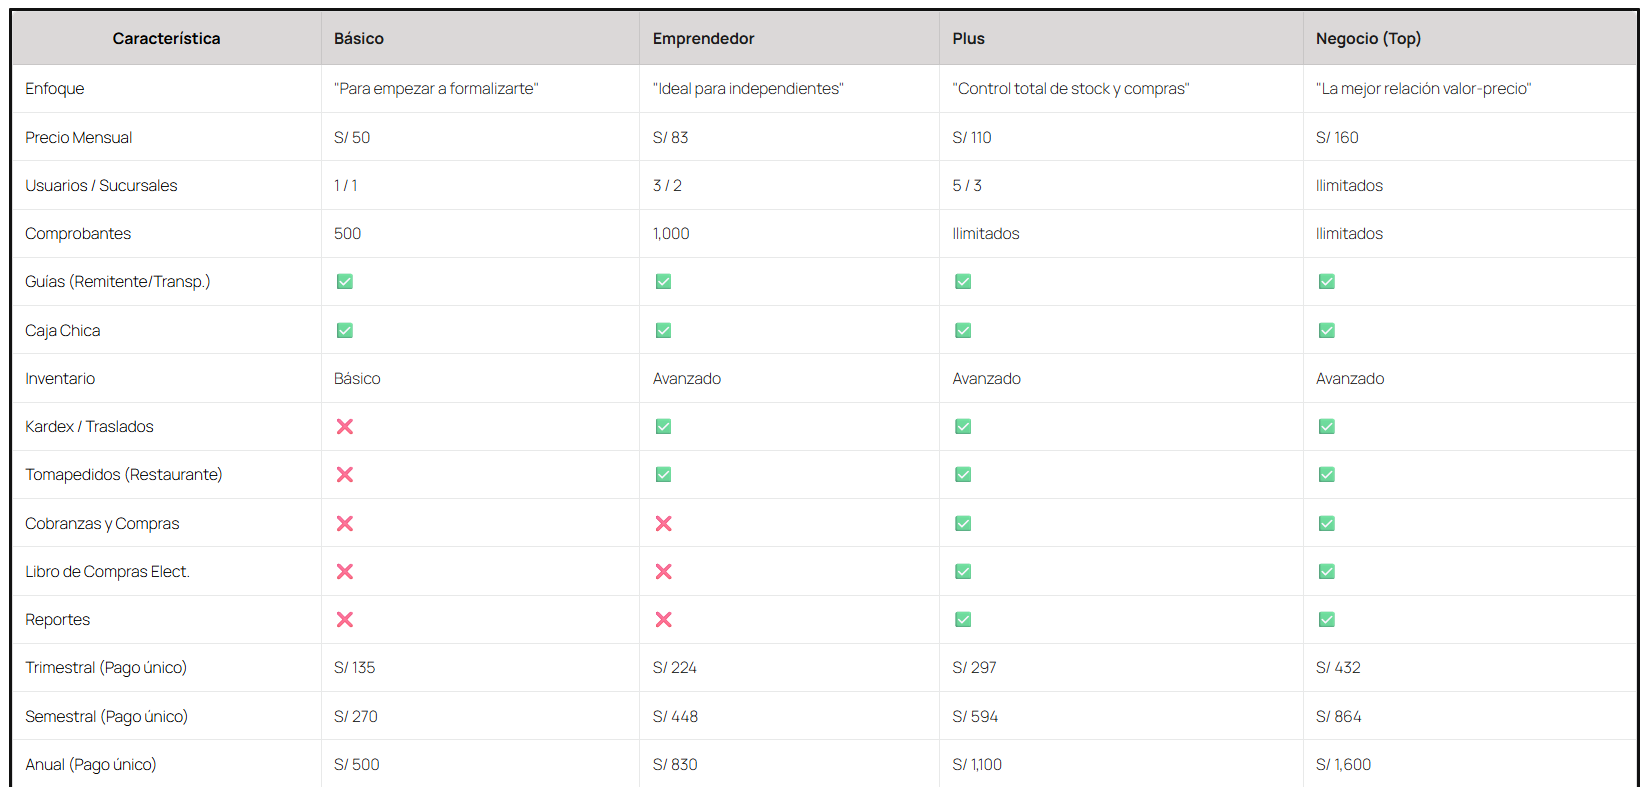Viewport: 1646px width, 787px height.
Task: Click the Cobranzas y Compras red X under Emprendedor
Action: [x=663, y=524]
